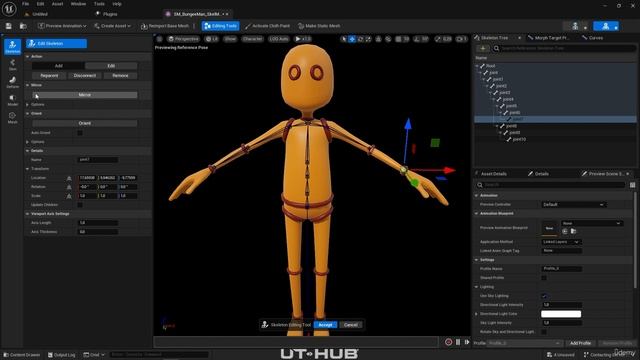Click the Add Profile button
This screenshot has height=360, width=640.
click(580, 343)
